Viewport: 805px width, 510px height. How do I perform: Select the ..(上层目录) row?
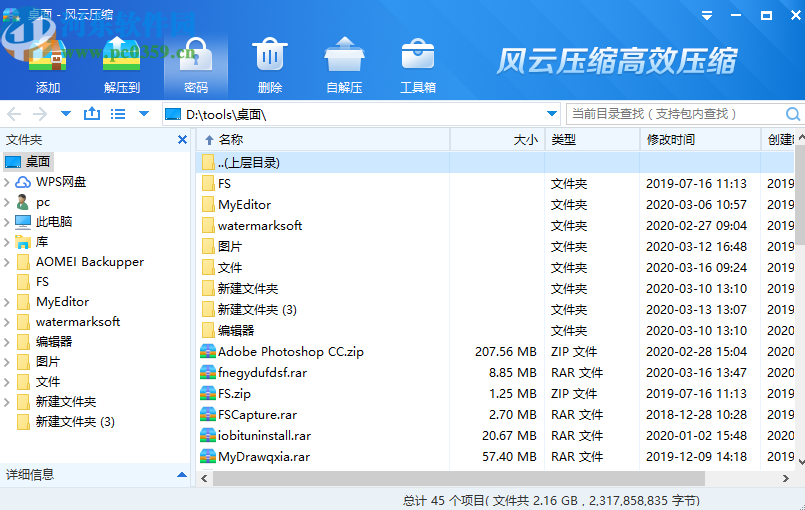[495, 163]
